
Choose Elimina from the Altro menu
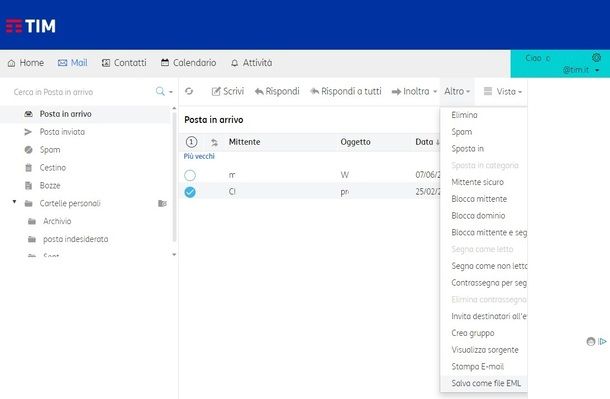tap(464, 115)
